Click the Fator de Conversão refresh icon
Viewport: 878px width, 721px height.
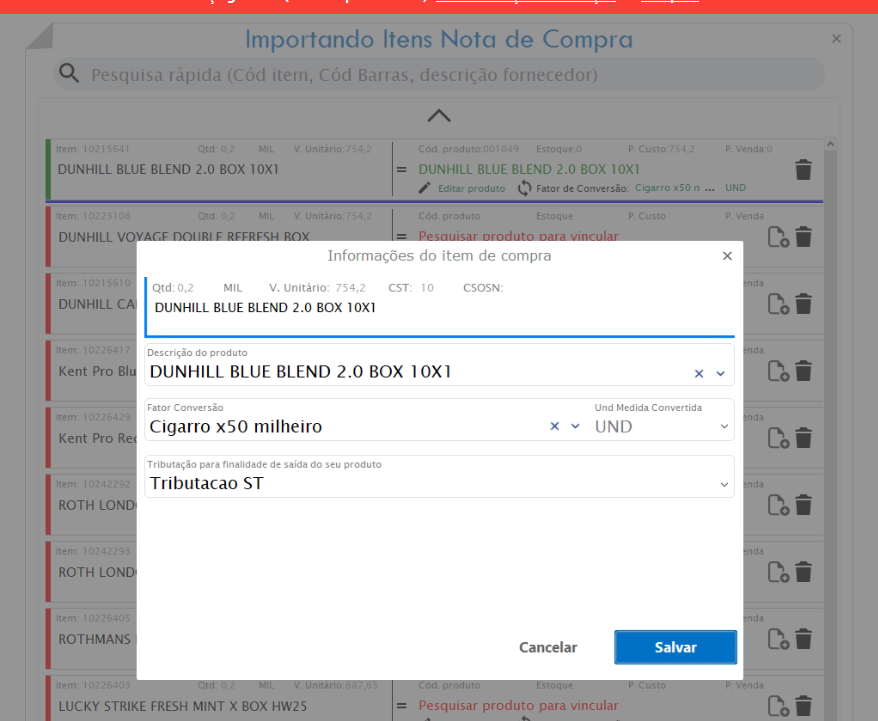coord(524,188)
